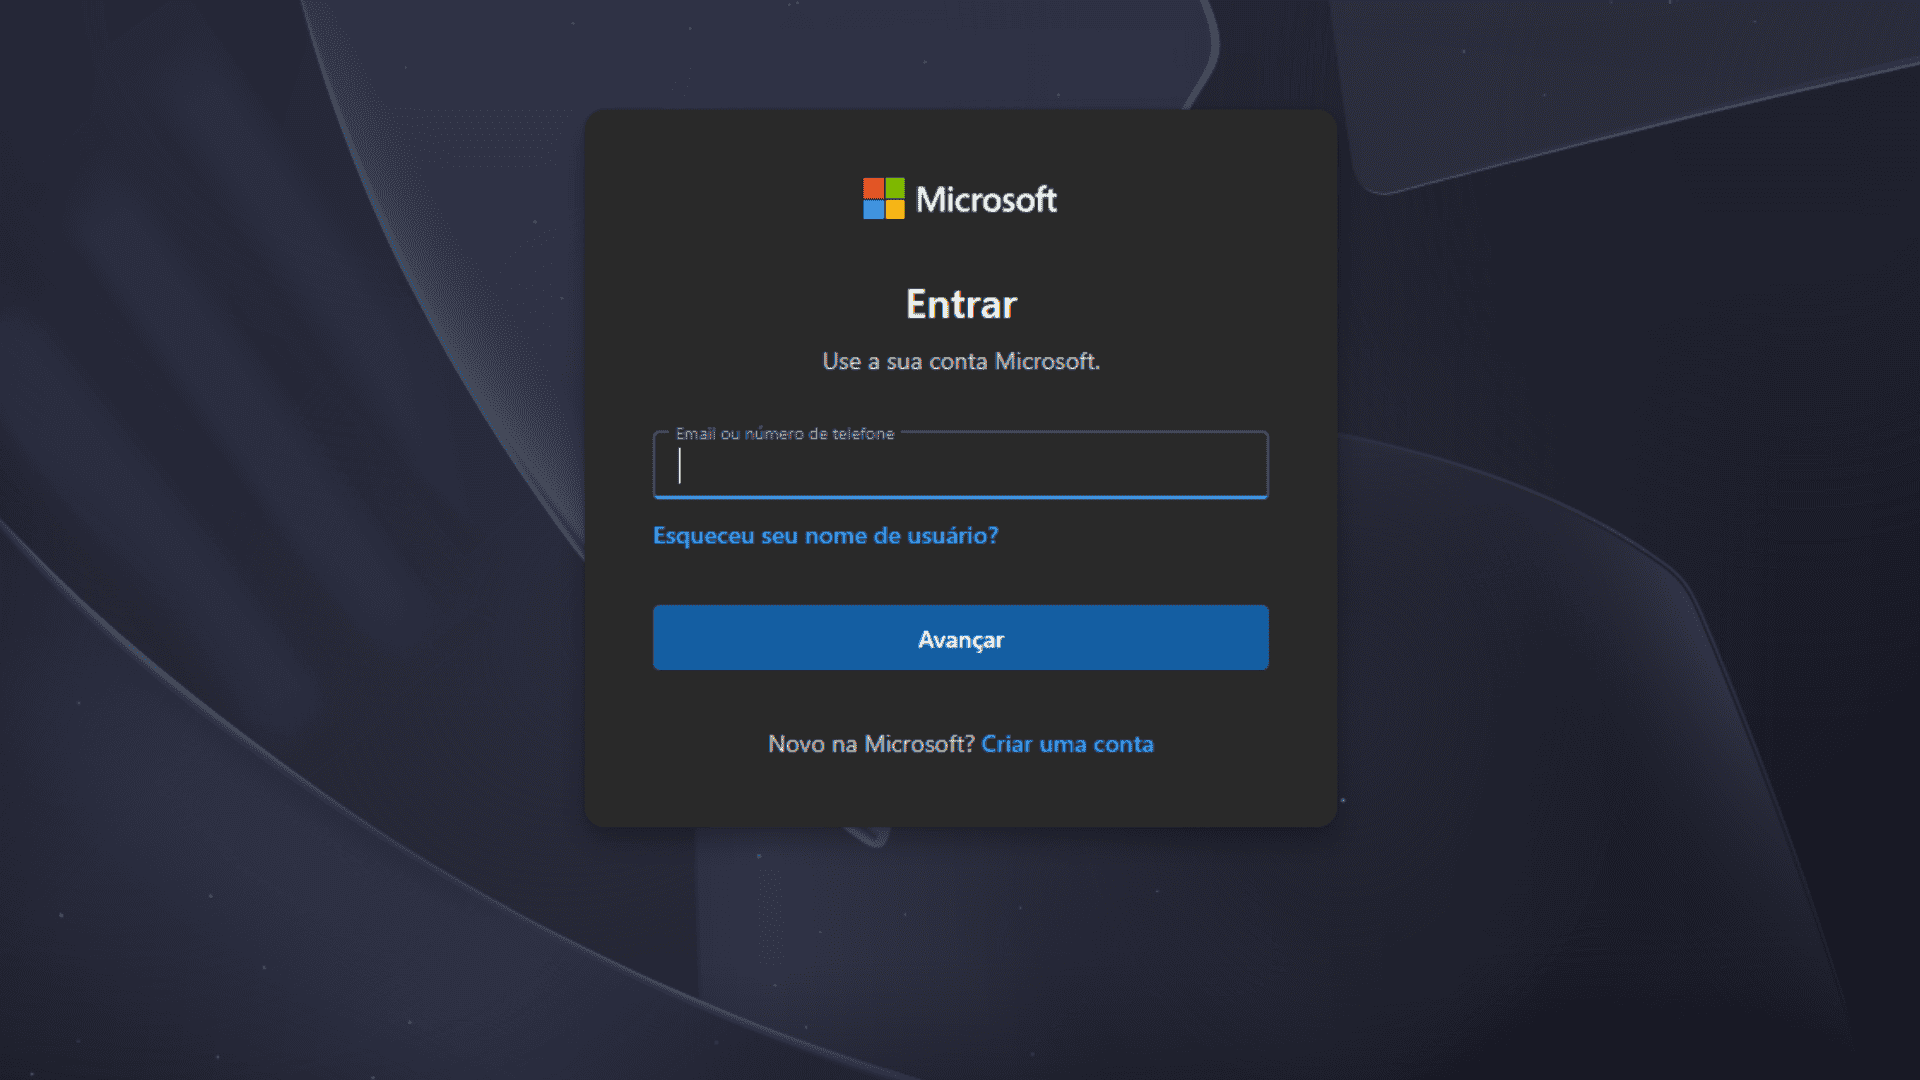Open the Criar uma conta link

1068,744
